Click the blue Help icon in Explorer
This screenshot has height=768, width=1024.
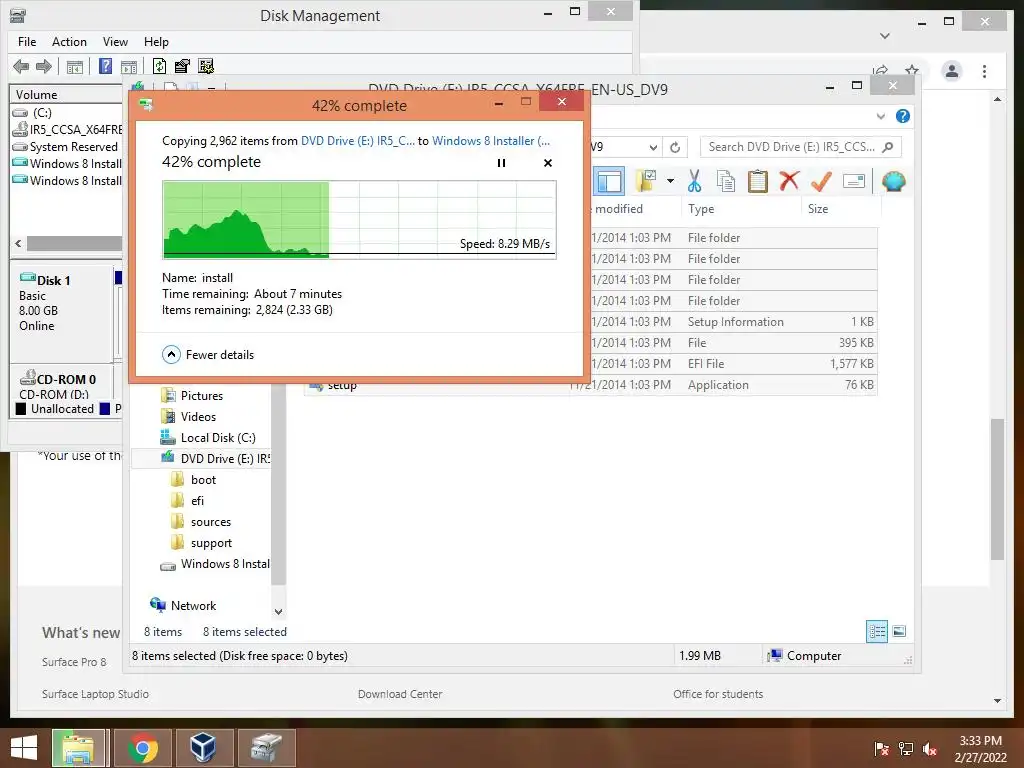[x=903, y=116]
